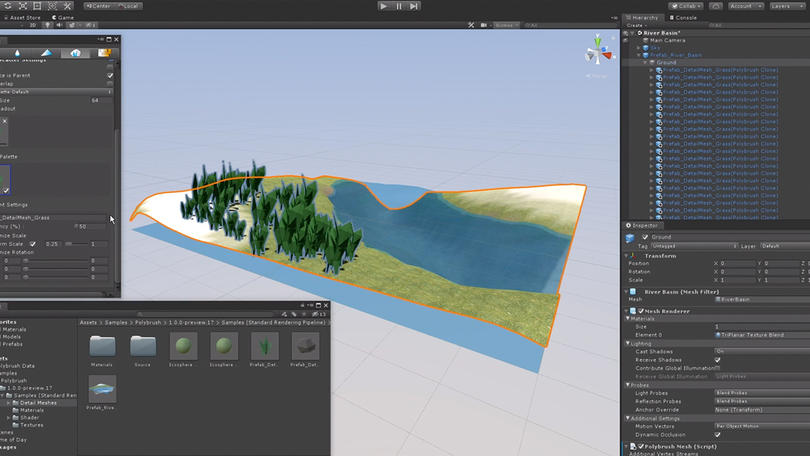Toggle Uniform Scale checkbox
The width and height of the screenshot is (810, 456).
(x=33, y=244)
